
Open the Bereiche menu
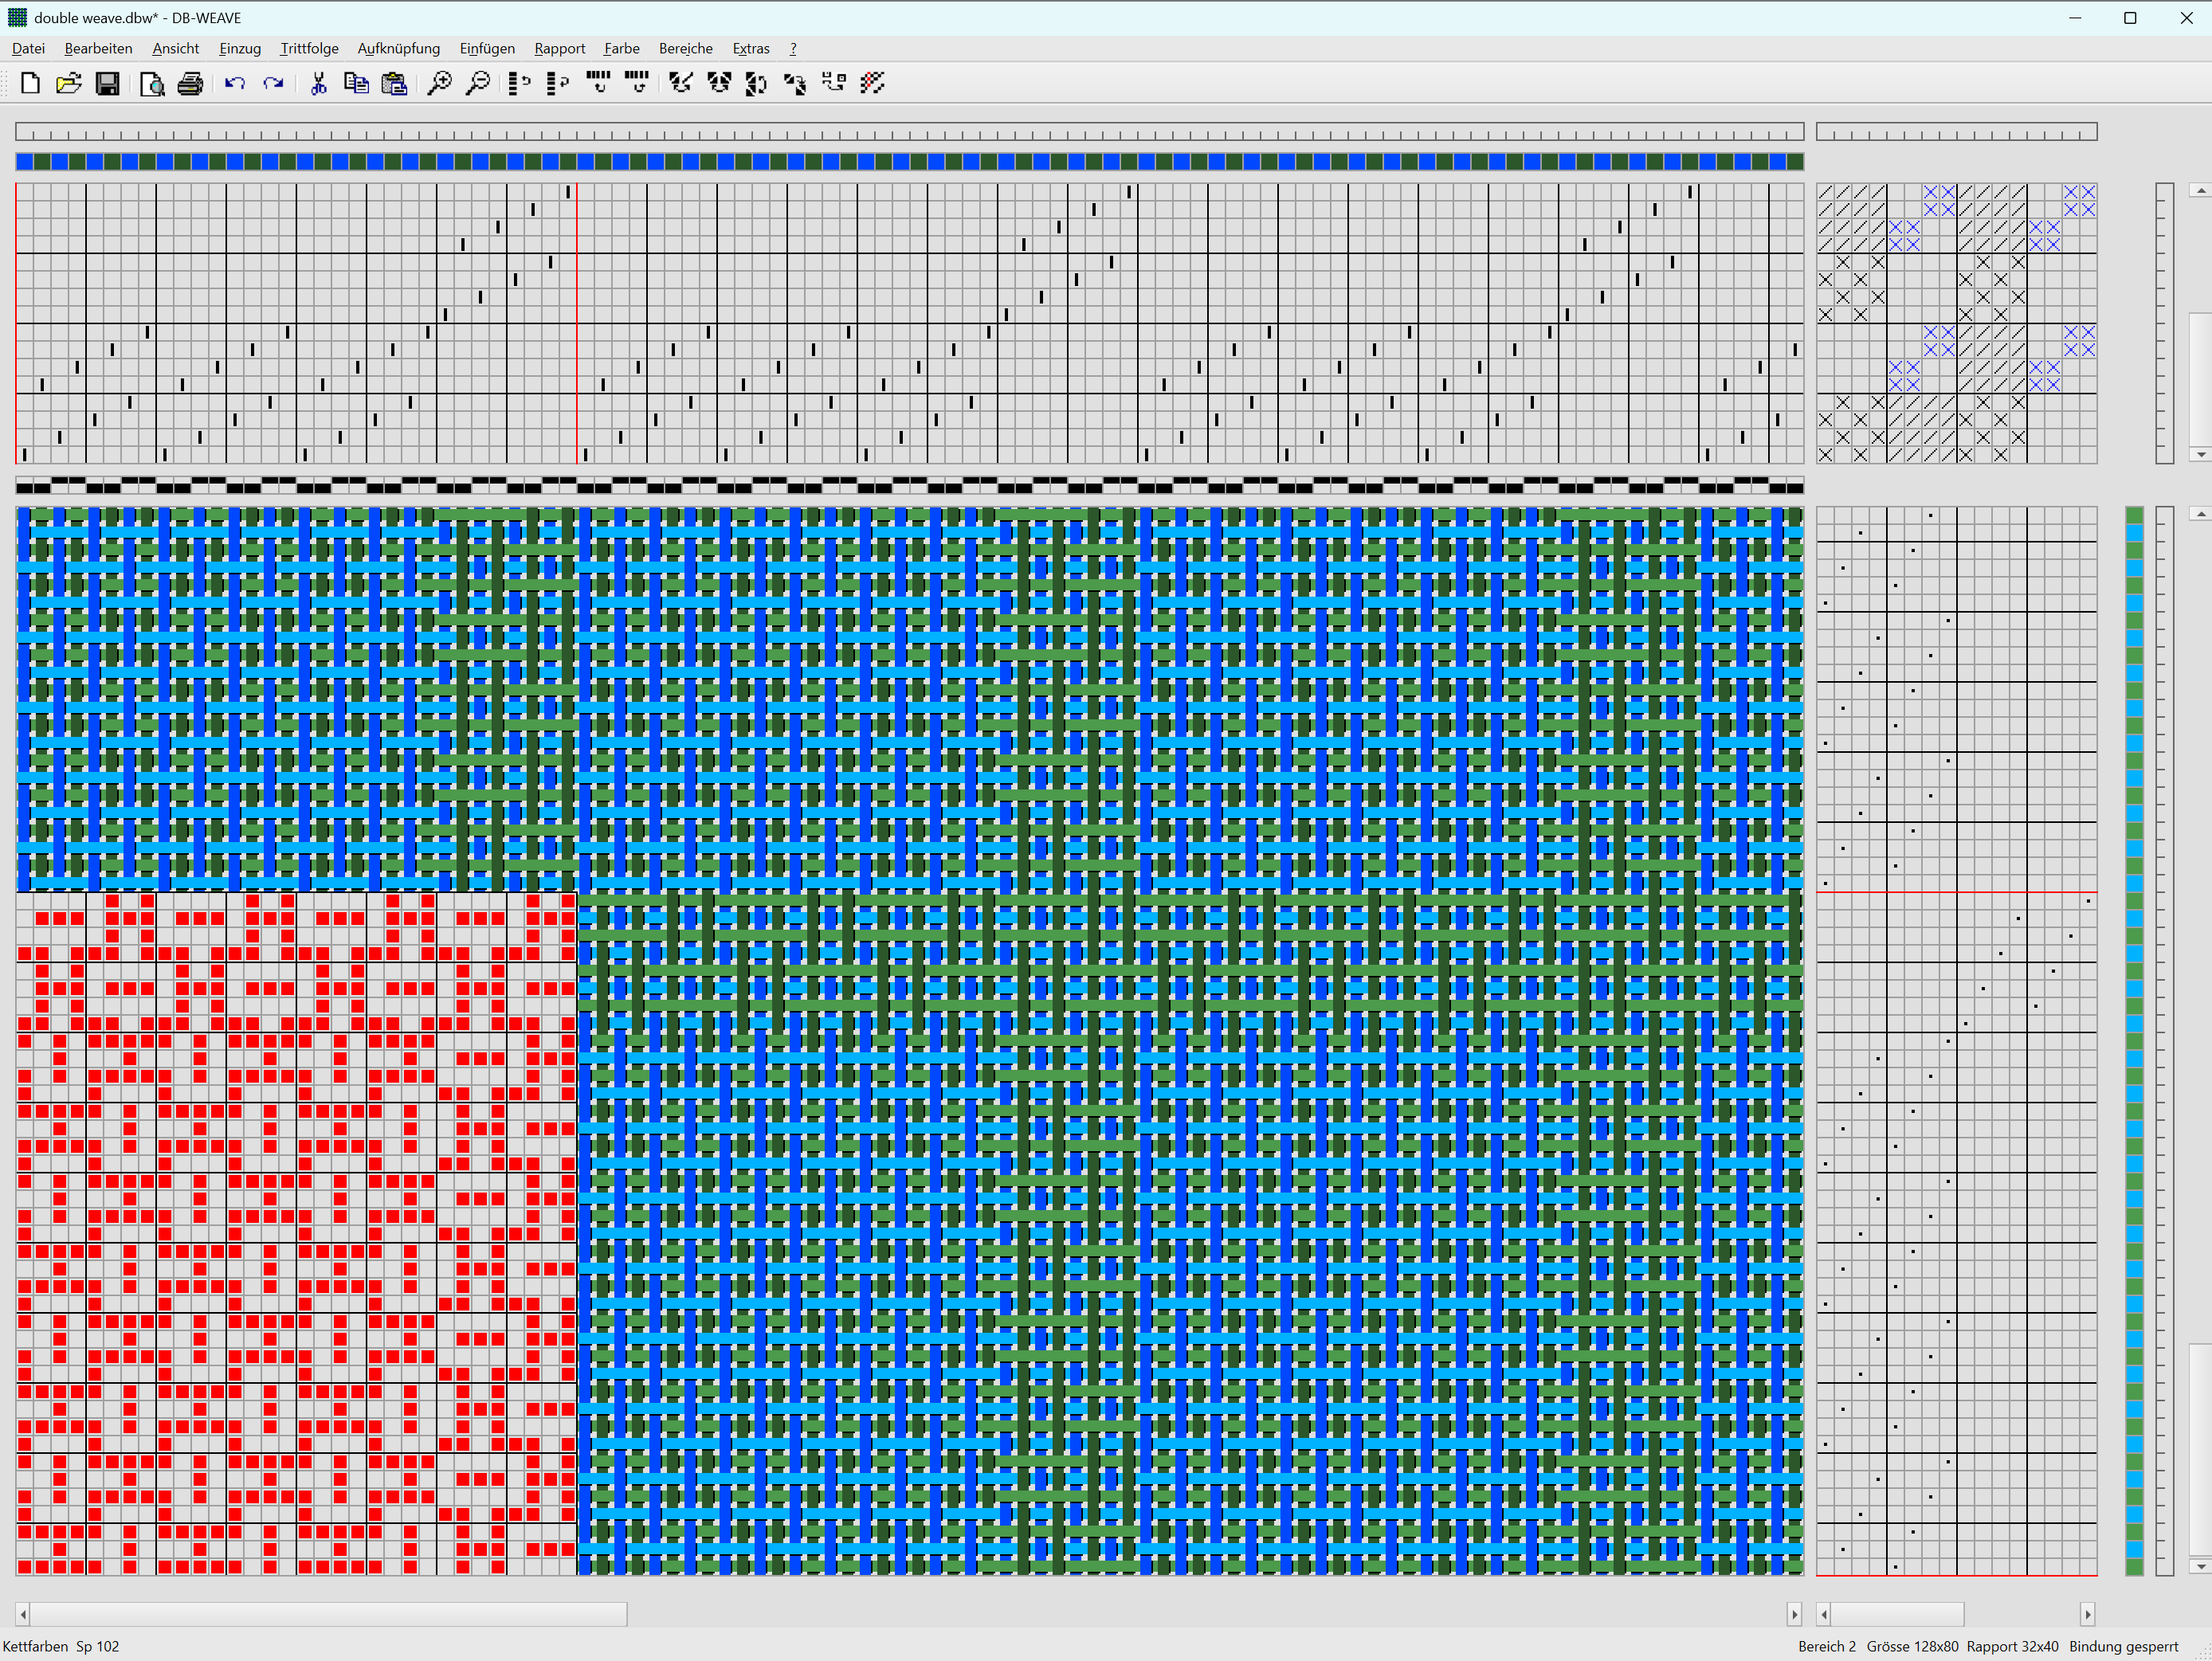click(685, 48)
